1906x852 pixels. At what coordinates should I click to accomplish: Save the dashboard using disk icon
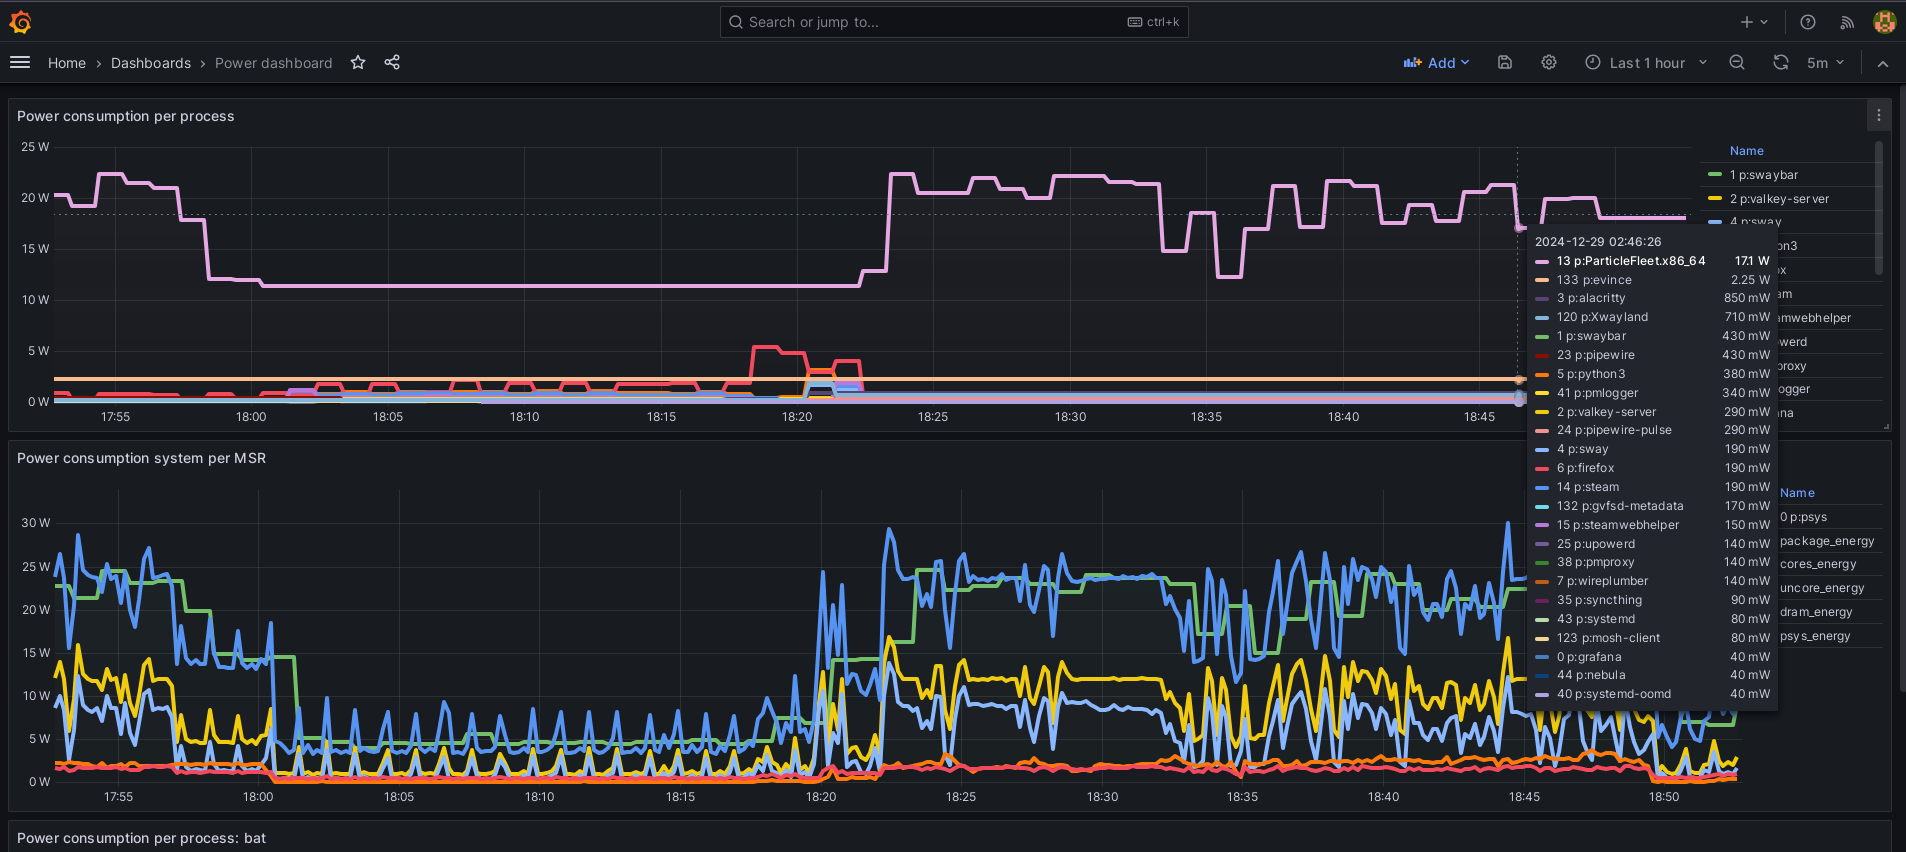click(x=1505, y=62)
